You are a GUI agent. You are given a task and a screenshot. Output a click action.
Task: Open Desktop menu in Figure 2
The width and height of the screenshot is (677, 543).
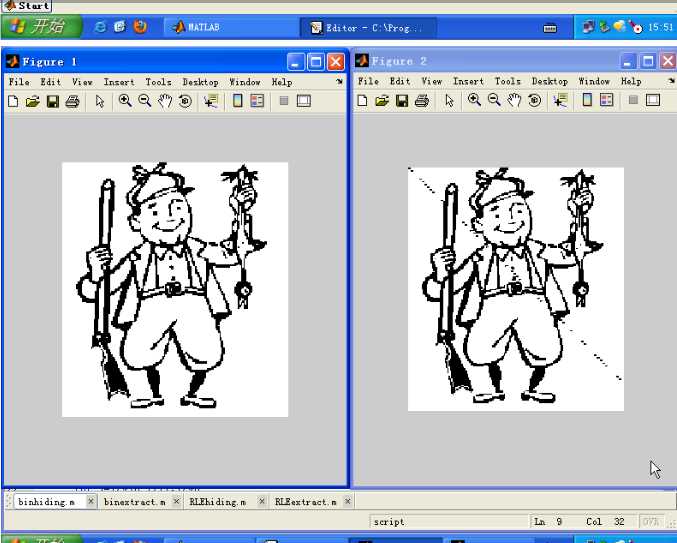[x=550, y=81]
